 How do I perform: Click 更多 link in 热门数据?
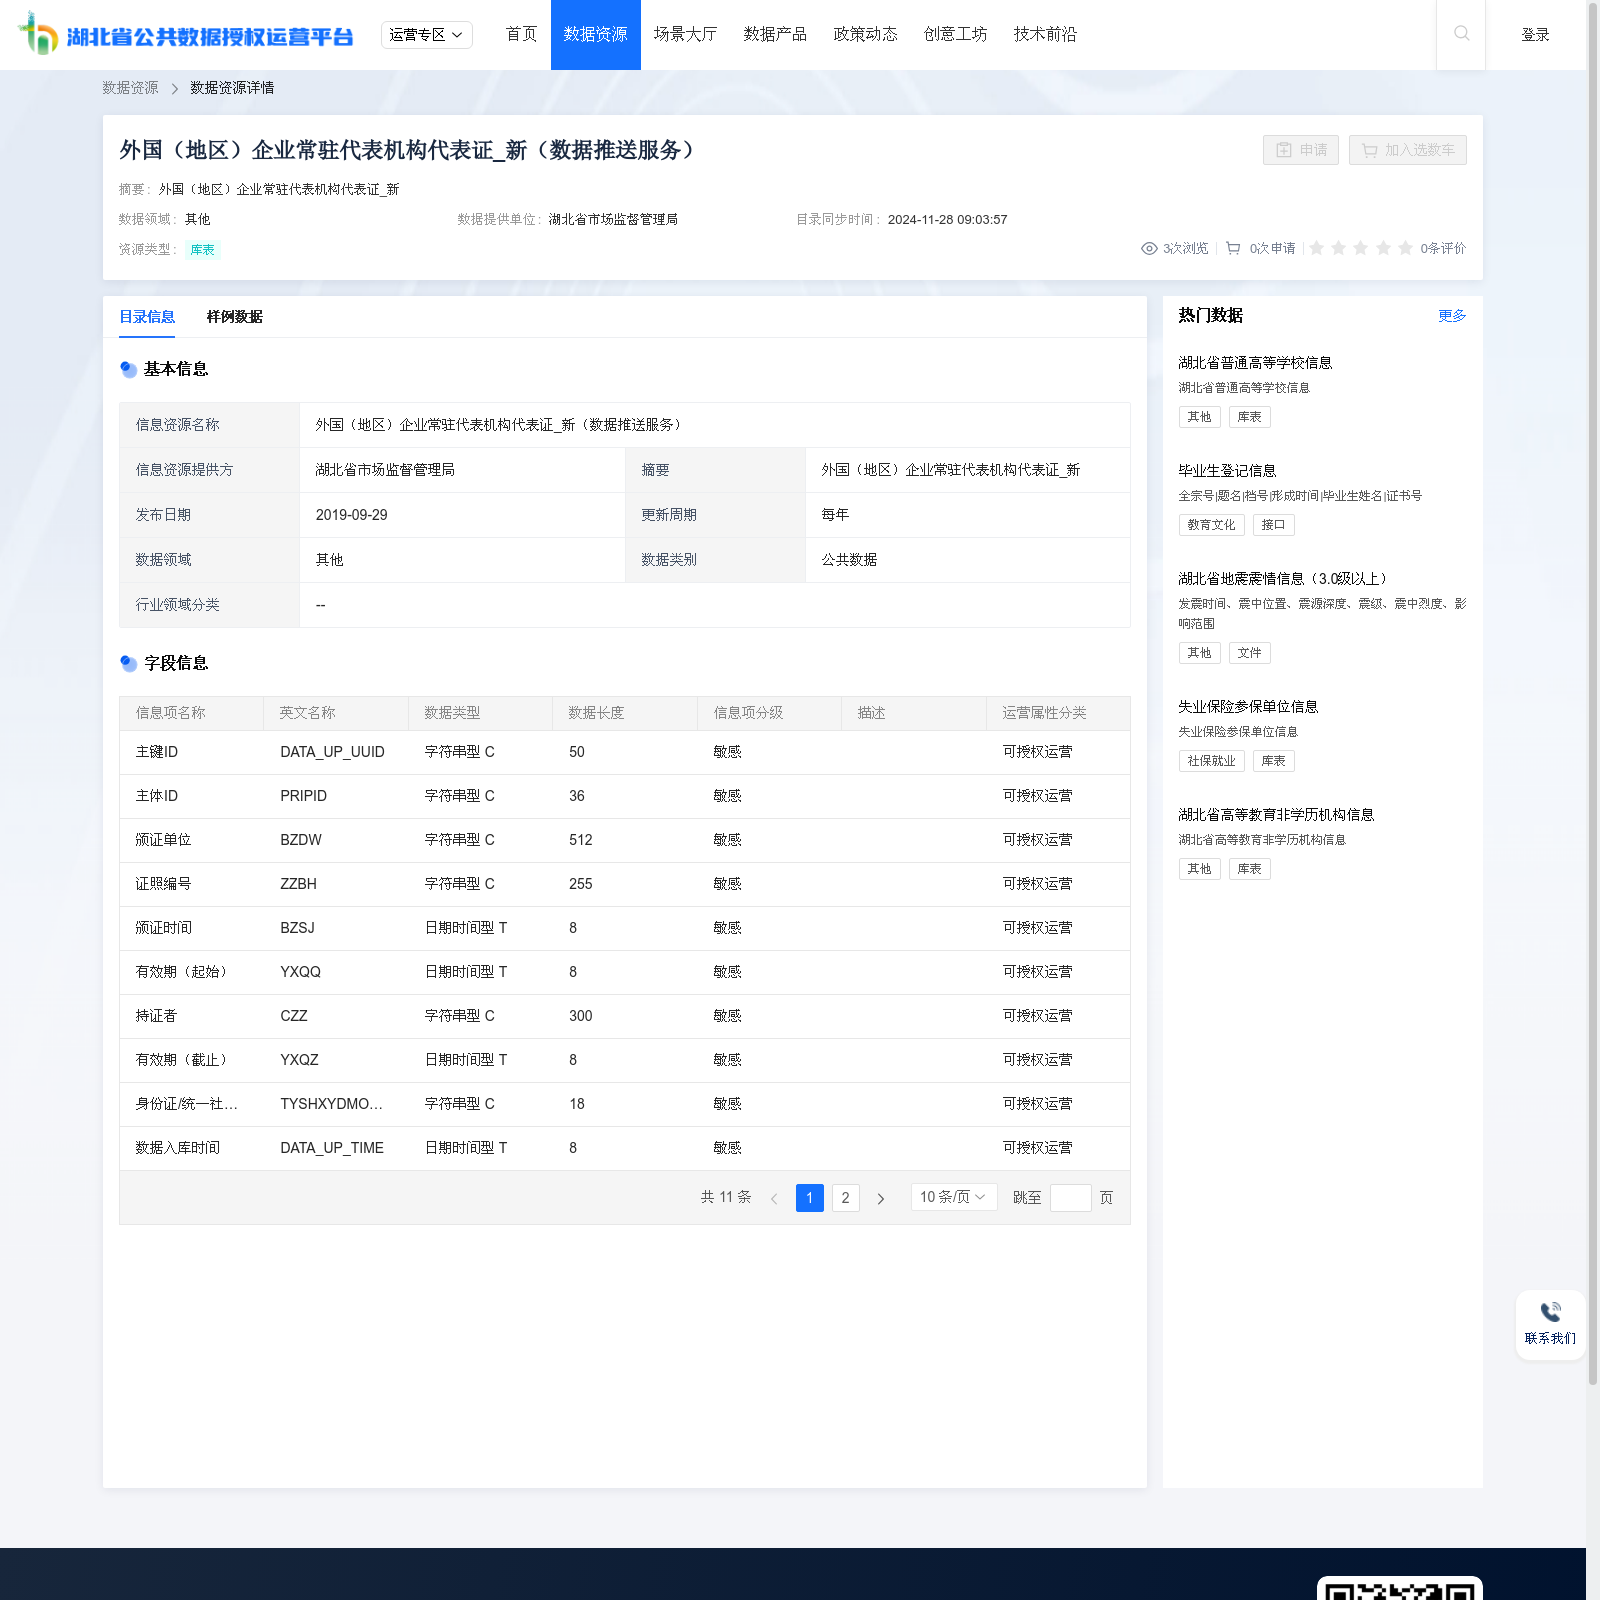coord(1451,316)
